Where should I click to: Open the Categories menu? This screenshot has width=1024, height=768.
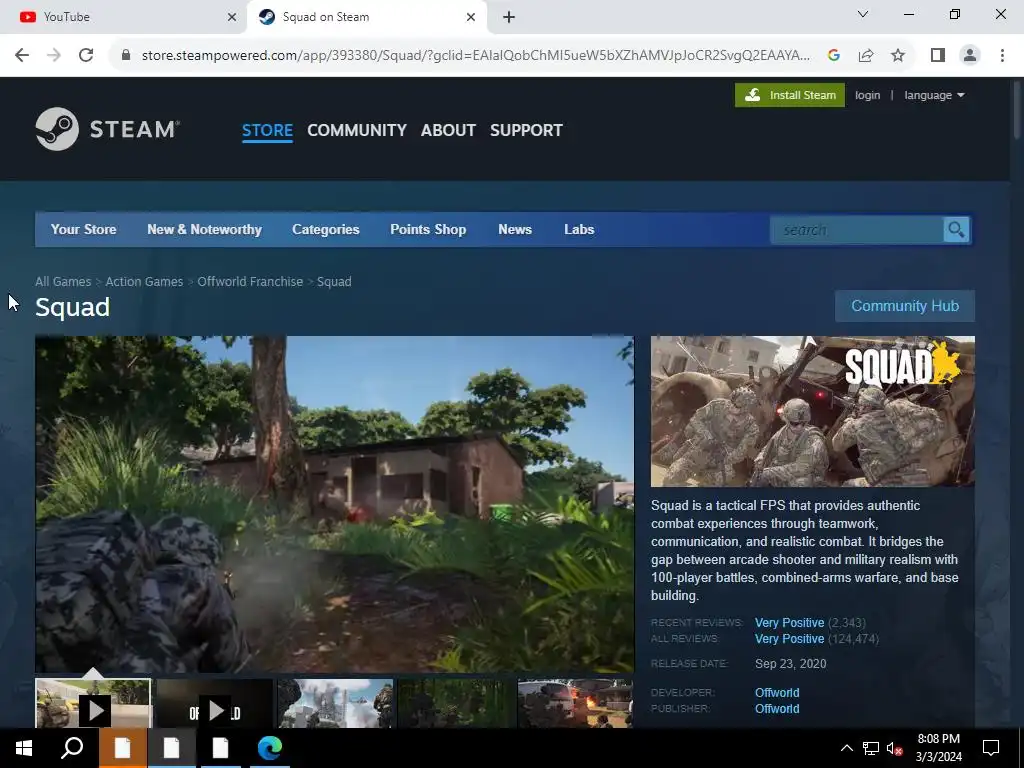[x=326, y=229]
